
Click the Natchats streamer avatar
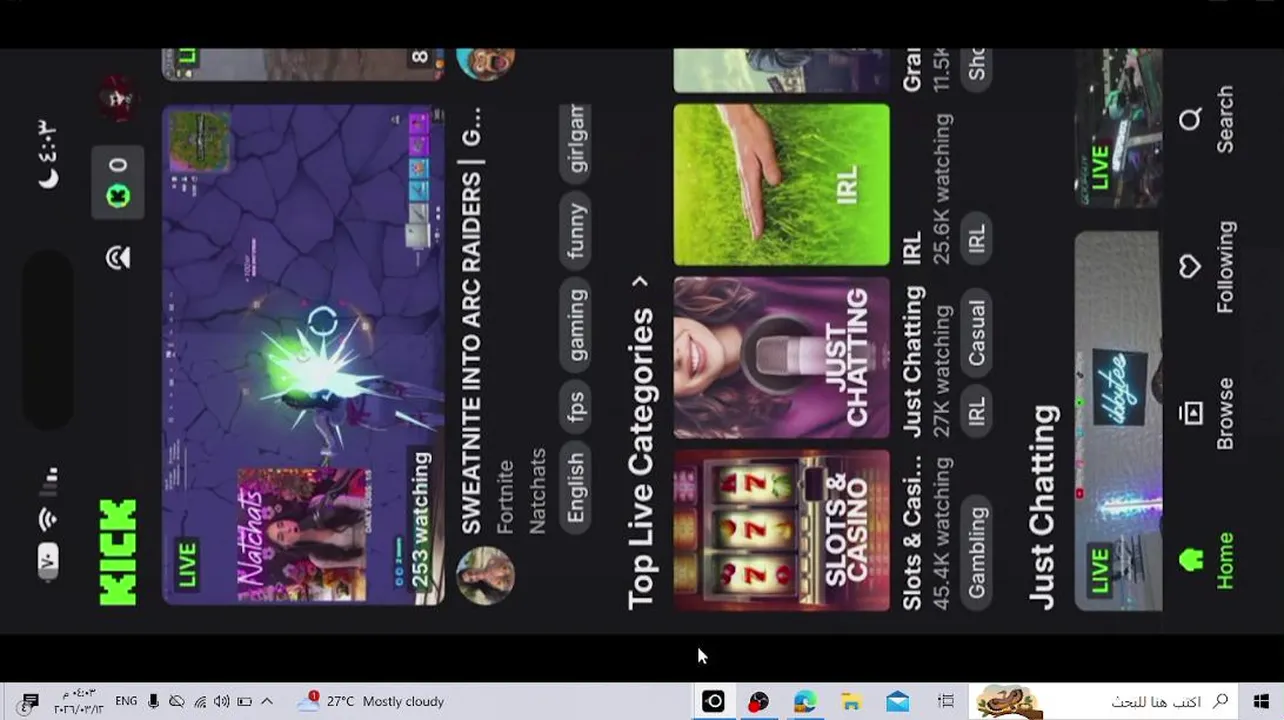(486, 575)
